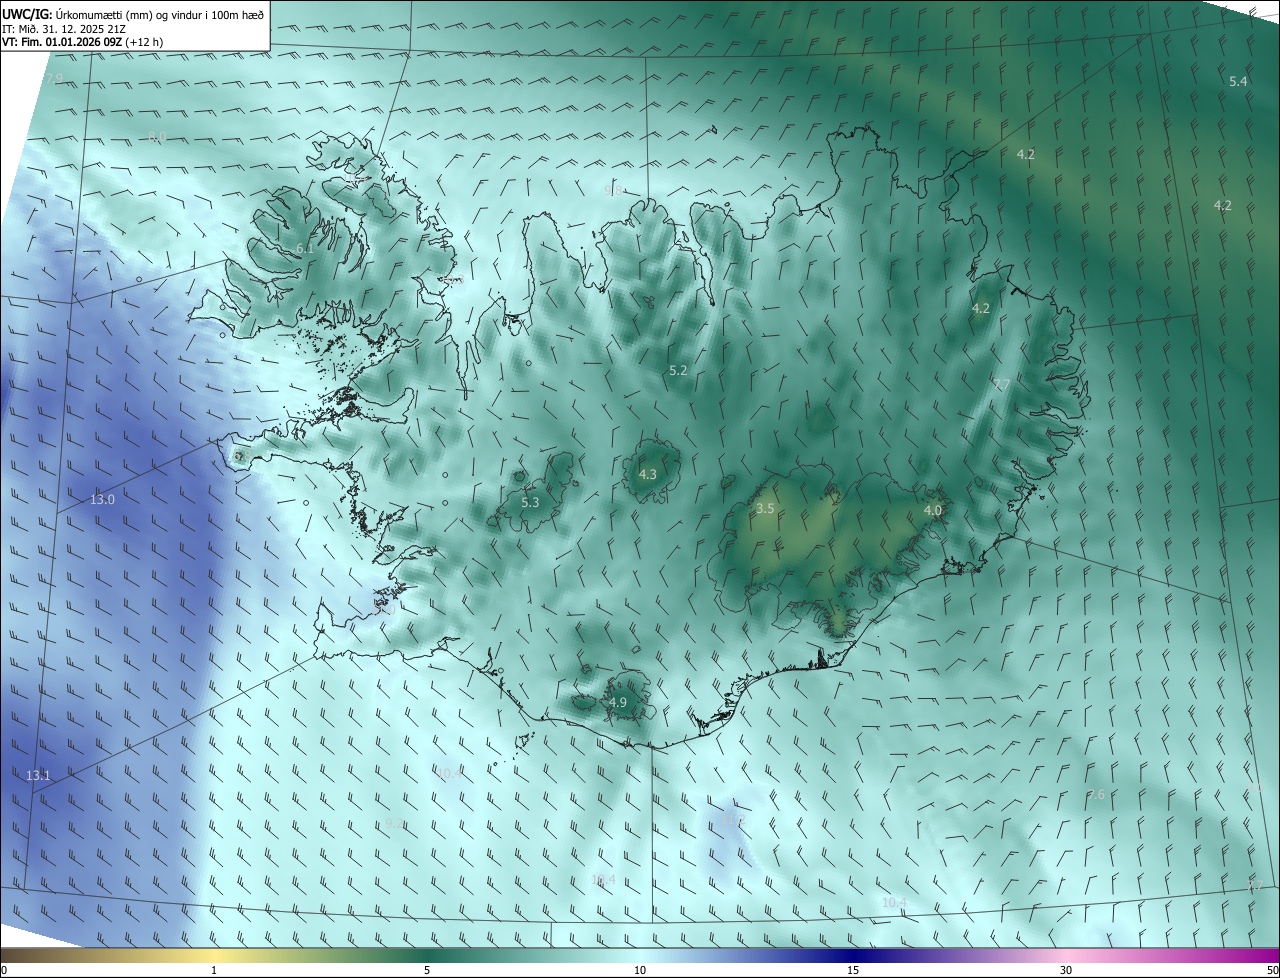Click the 15 tick on the color scale
The height and width of the screenshot is (978, 1280).
pos(853,971)
